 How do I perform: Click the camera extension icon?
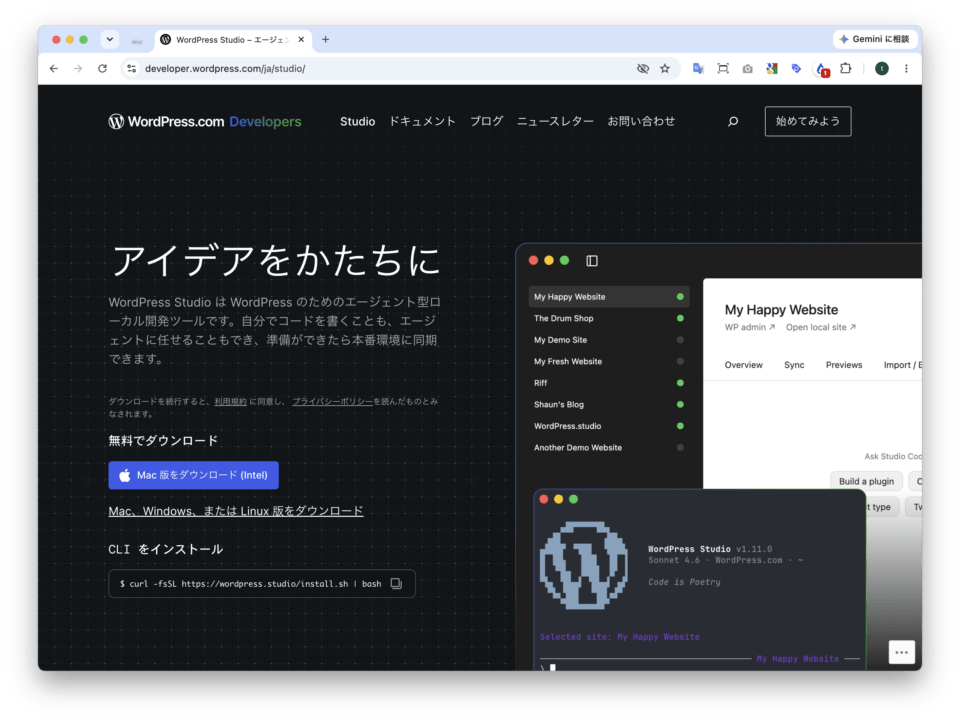tap(748, 69)
